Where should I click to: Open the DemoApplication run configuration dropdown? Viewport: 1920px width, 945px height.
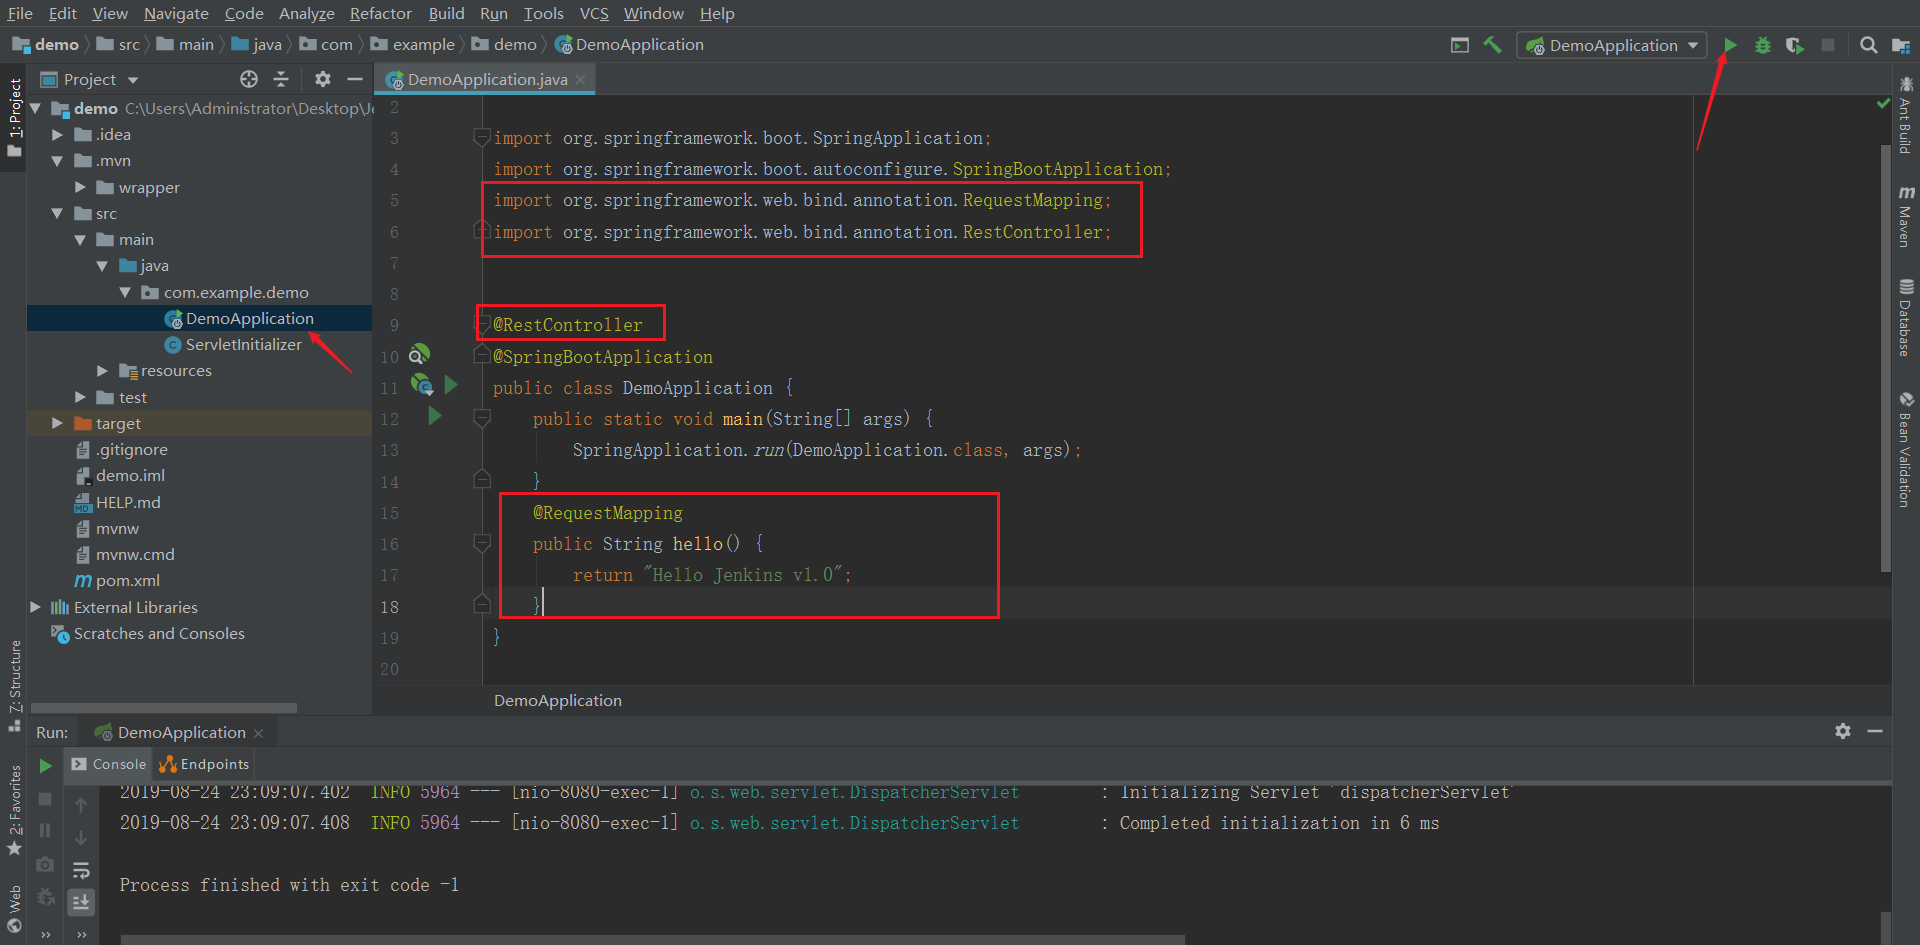click(x=1611, y=45)
